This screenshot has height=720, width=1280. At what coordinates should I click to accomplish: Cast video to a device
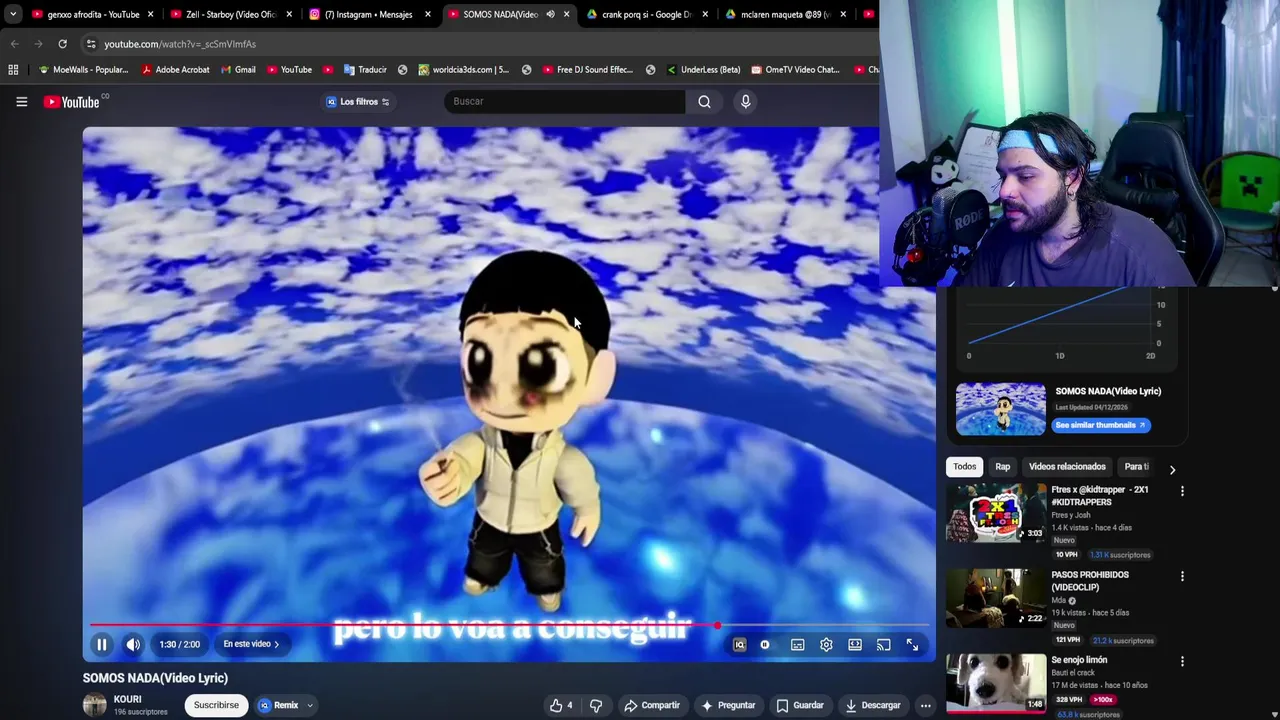883,645
